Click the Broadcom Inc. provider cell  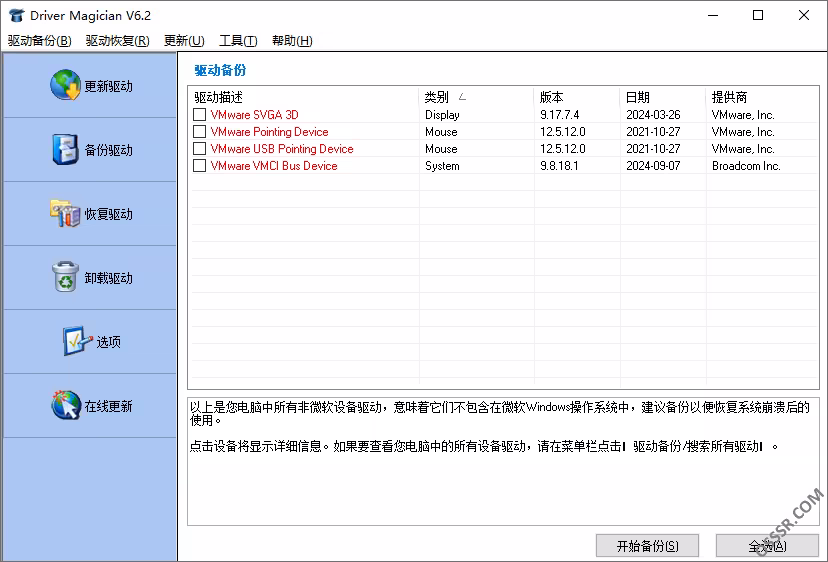point(746,166)
